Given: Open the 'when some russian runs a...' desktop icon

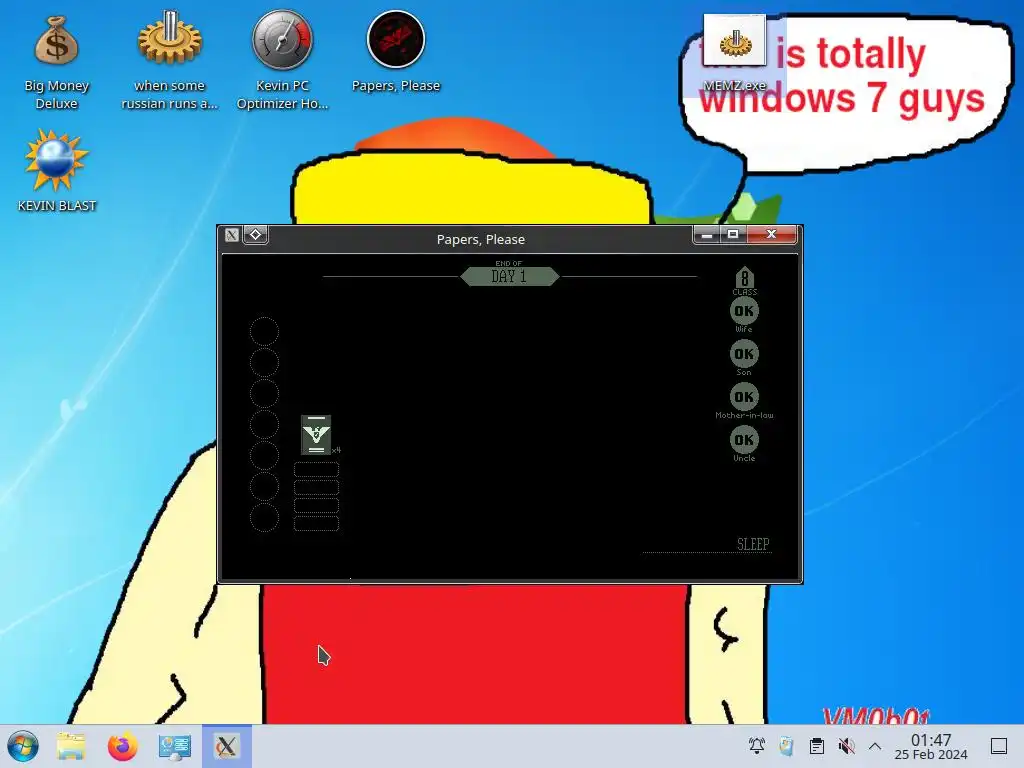Looking at the screenshot, I should pyautogui.click(x=170, y=60).
